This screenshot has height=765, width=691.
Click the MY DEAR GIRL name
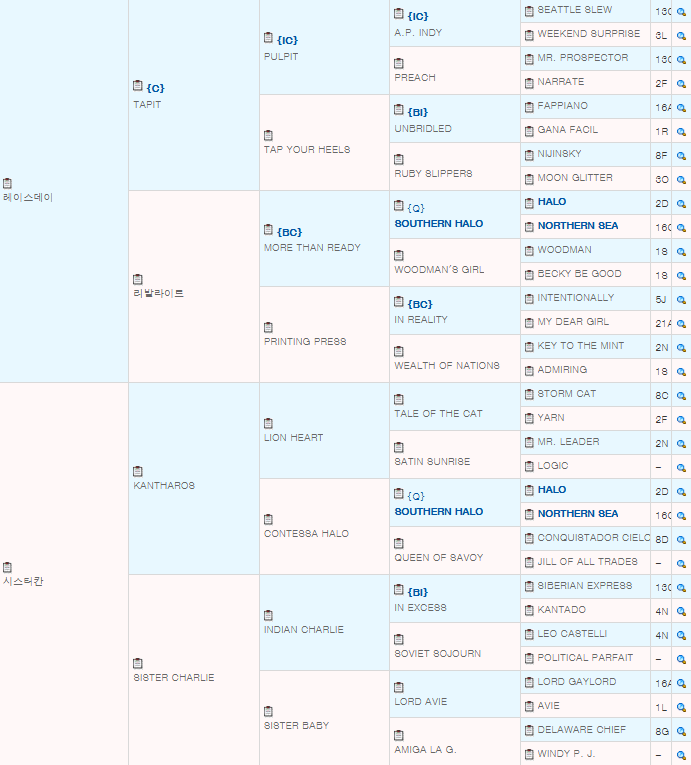pos(573,322)
